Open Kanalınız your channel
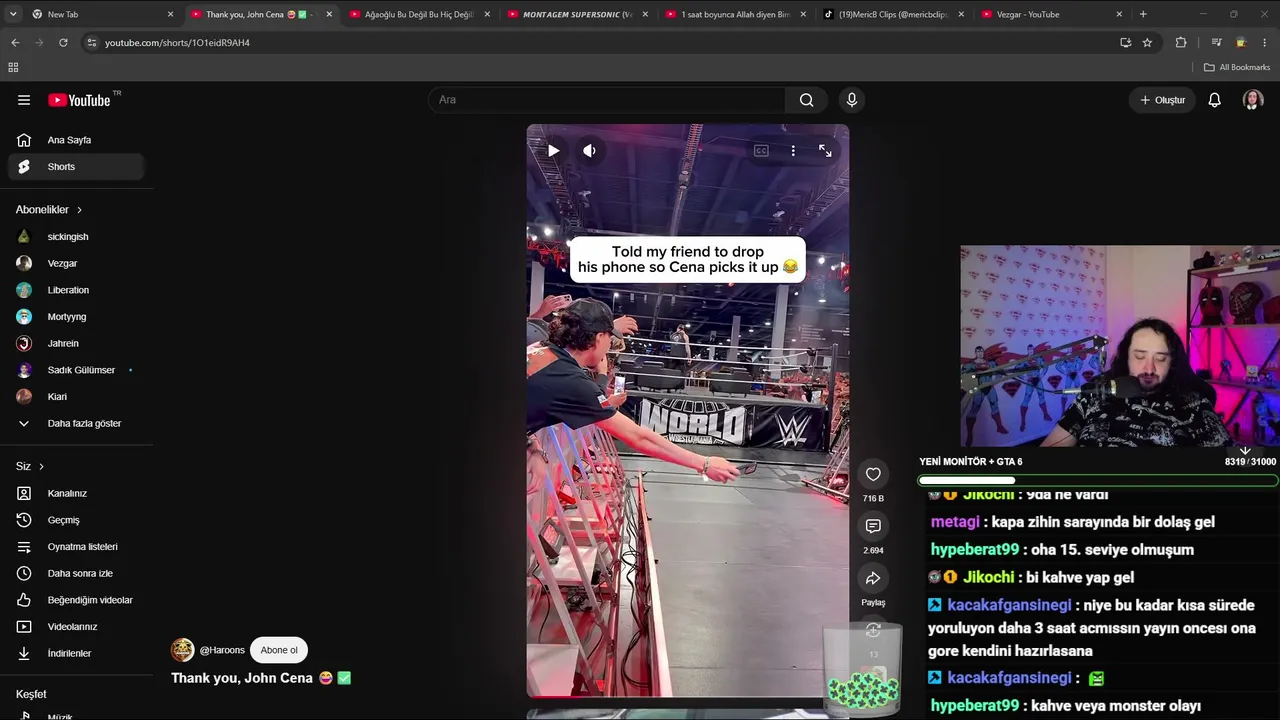1280x720 pixels. pos(75,493)
